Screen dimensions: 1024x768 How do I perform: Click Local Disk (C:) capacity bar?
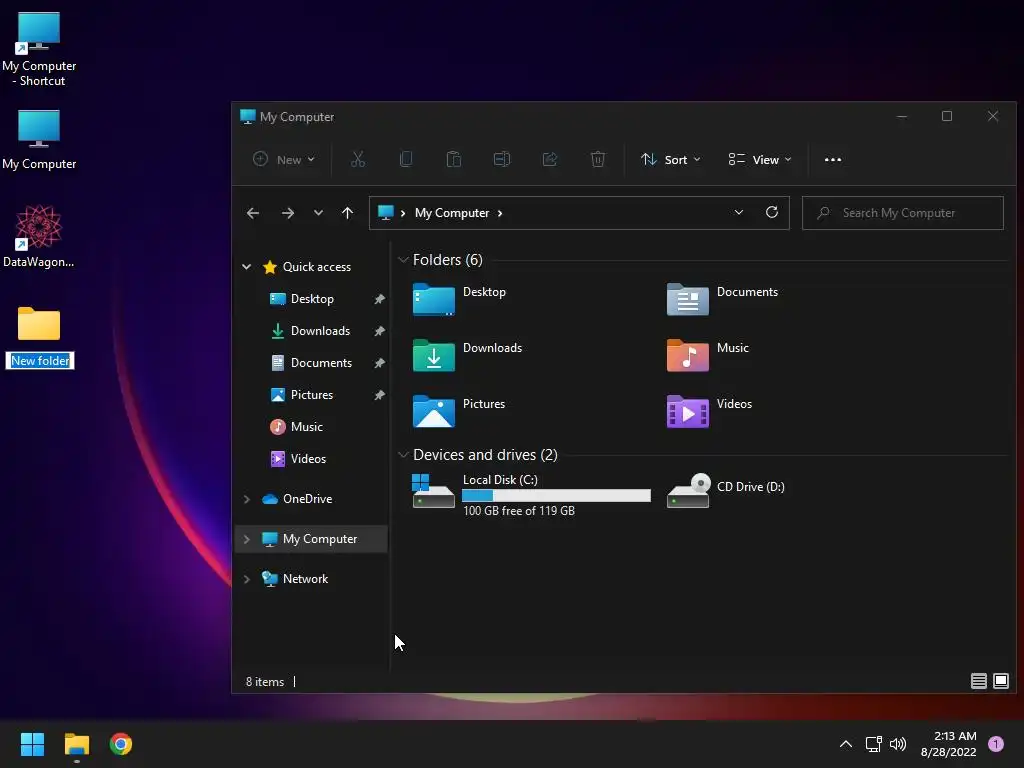(x=556, y=496)
